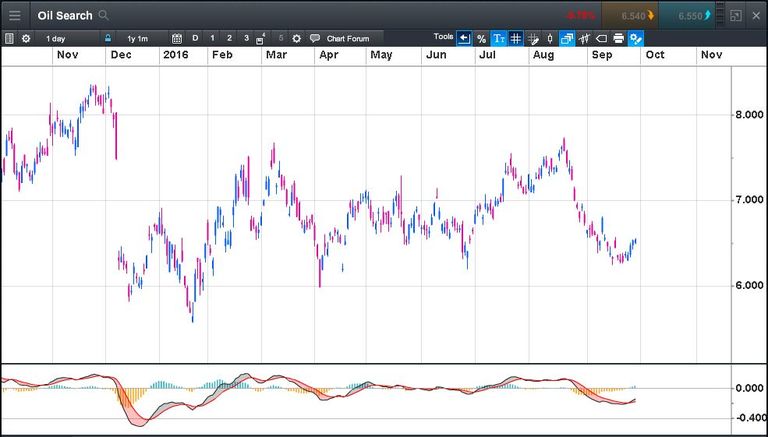Image resolution: width=768 pixels, height=437 pixels.
Task: Open the calendar date picker icon
Action: pos(177,38)
